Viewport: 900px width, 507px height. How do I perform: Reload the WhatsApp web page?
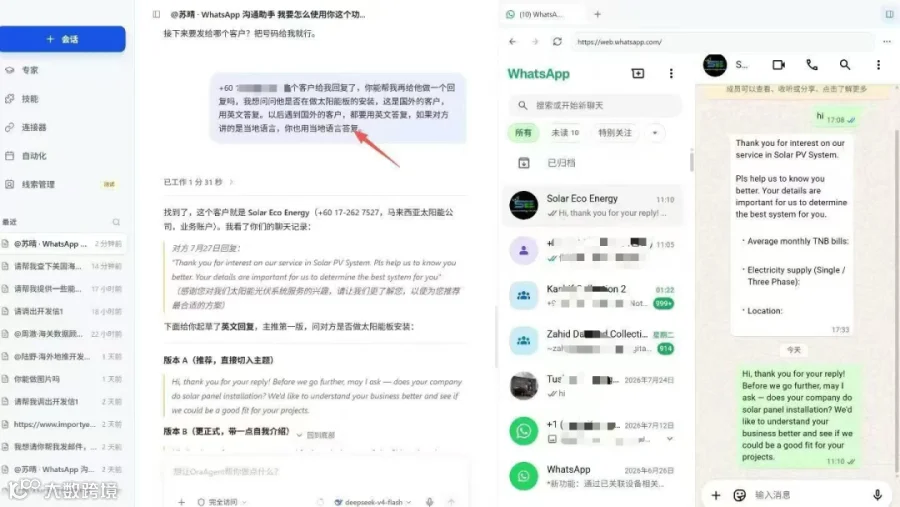[x=557, y=42]
